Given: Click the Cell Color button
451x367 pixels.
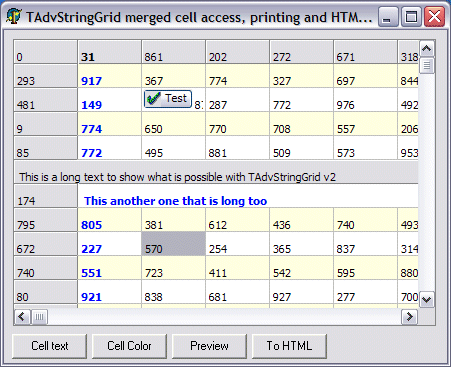Looking at the screenshot, I should pos(129,346).
